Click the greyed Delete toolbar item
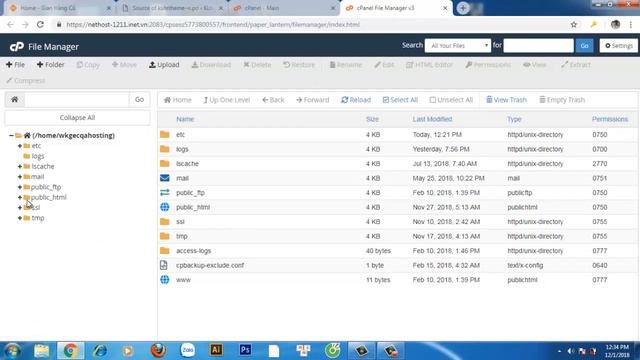The width and height of the screenshot is (640, 360). pyautogui.click(x=257, y=64)
